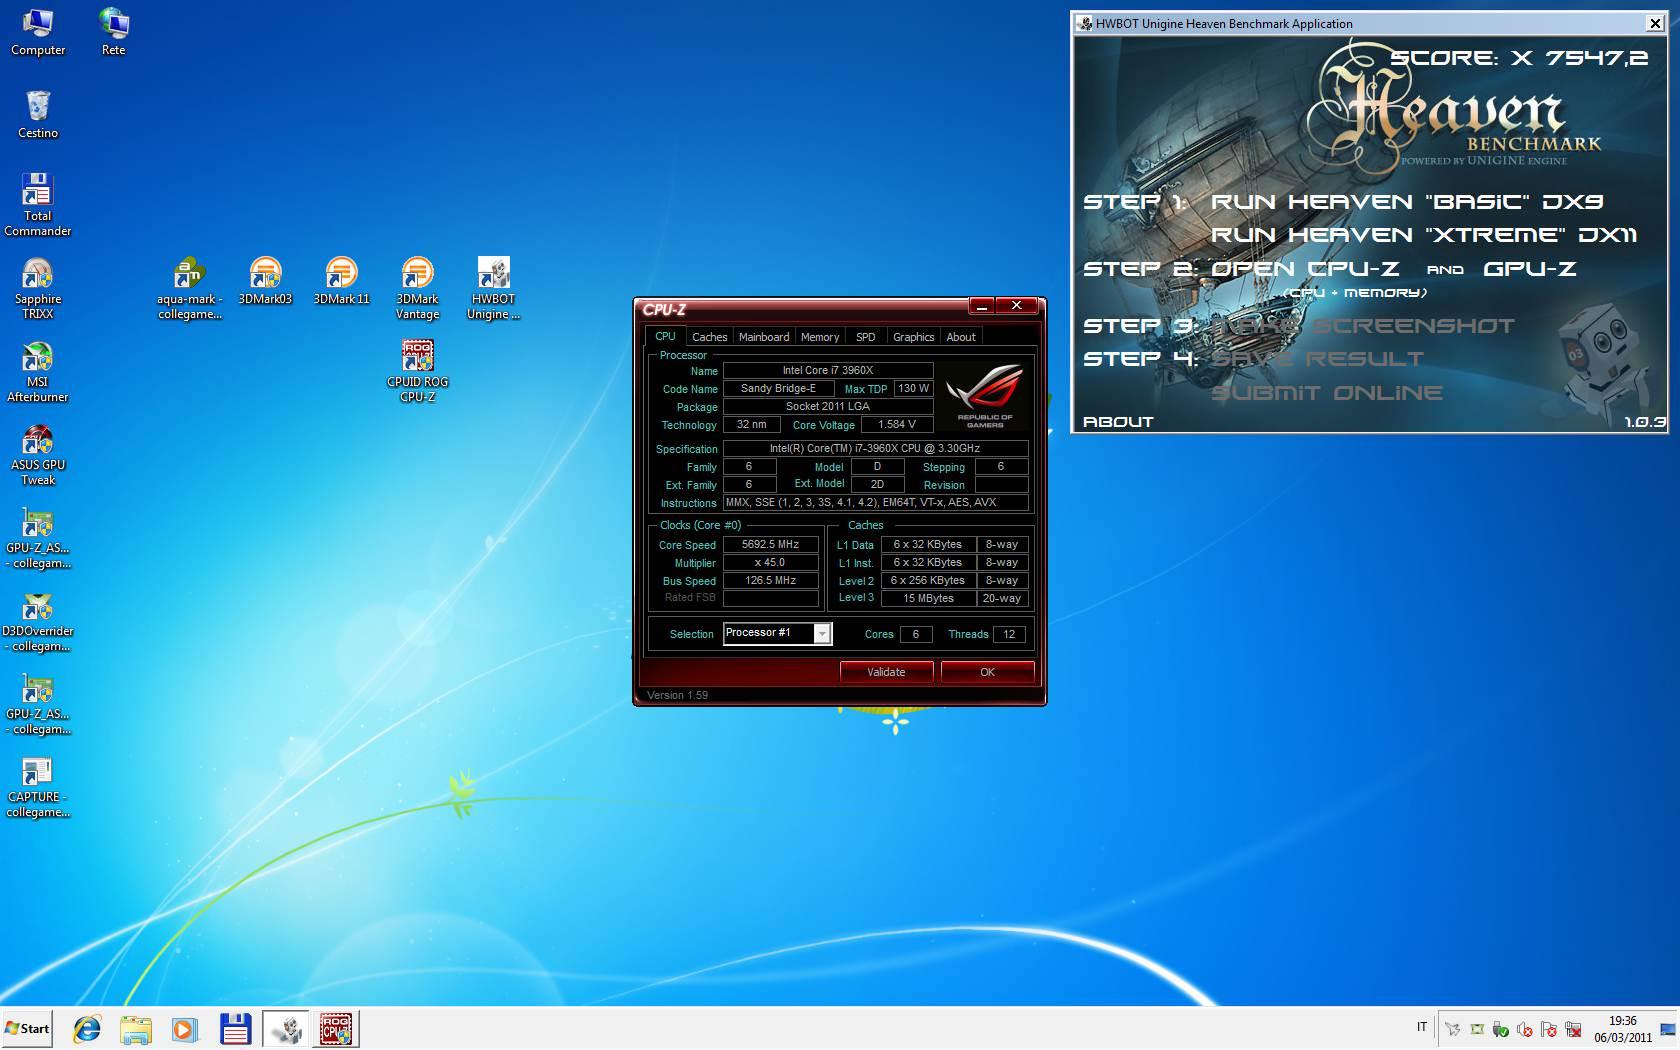Open the CAPTURE collegamento shortcut
Viewport: 1680px width, 1050px height.
click(x=38, y=786)
